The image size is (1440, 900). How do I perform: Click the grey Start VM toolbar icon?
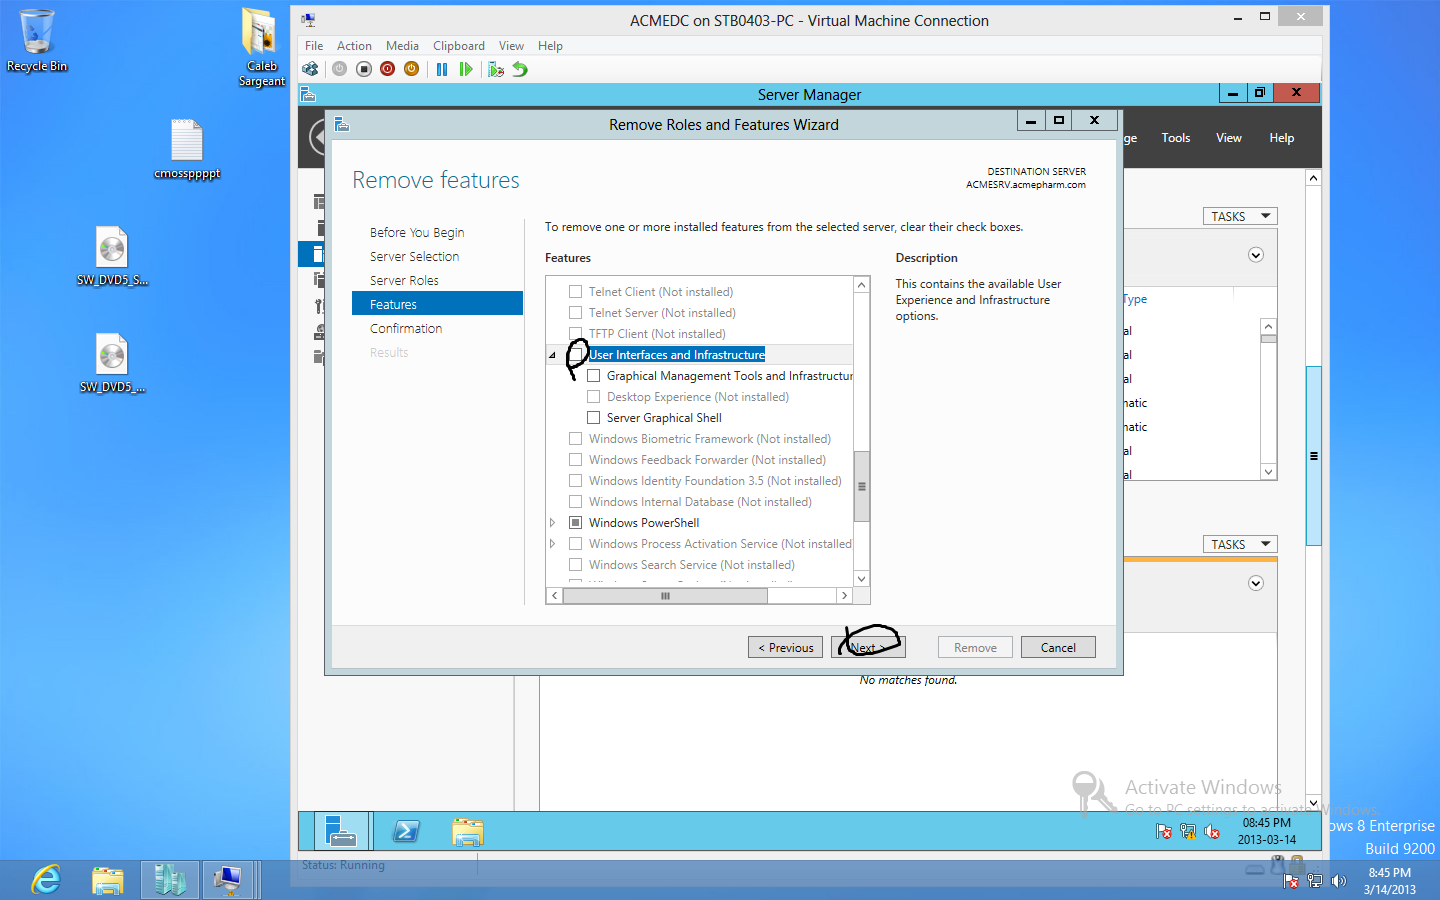point(340,69)
